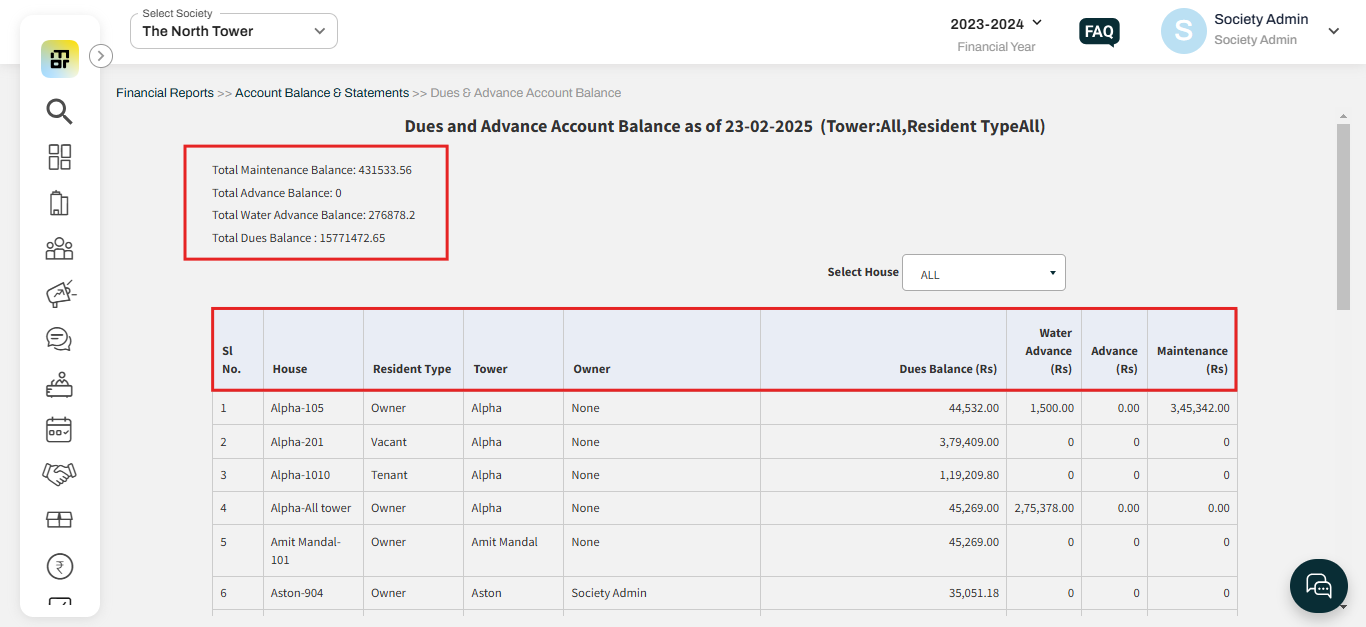The image size is (1366, 627).
Task: Click the maintenance value 3,45,342.00
Action: pos(1199,408)
